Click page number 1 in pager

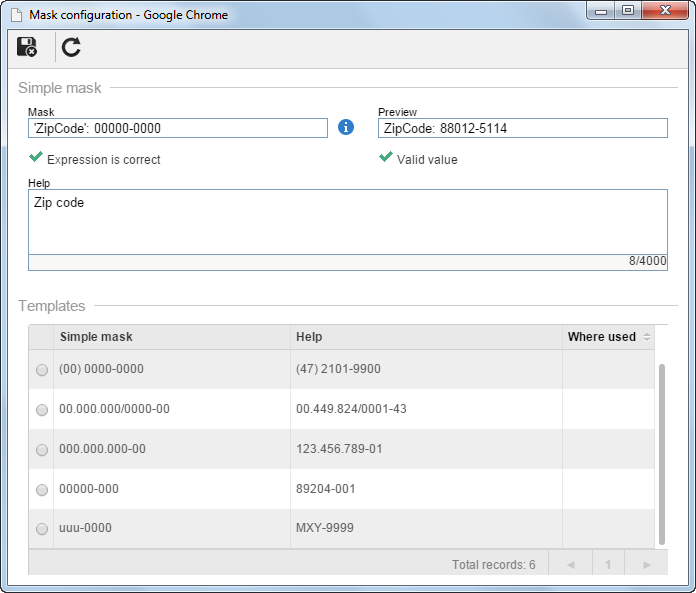[608, 565]
